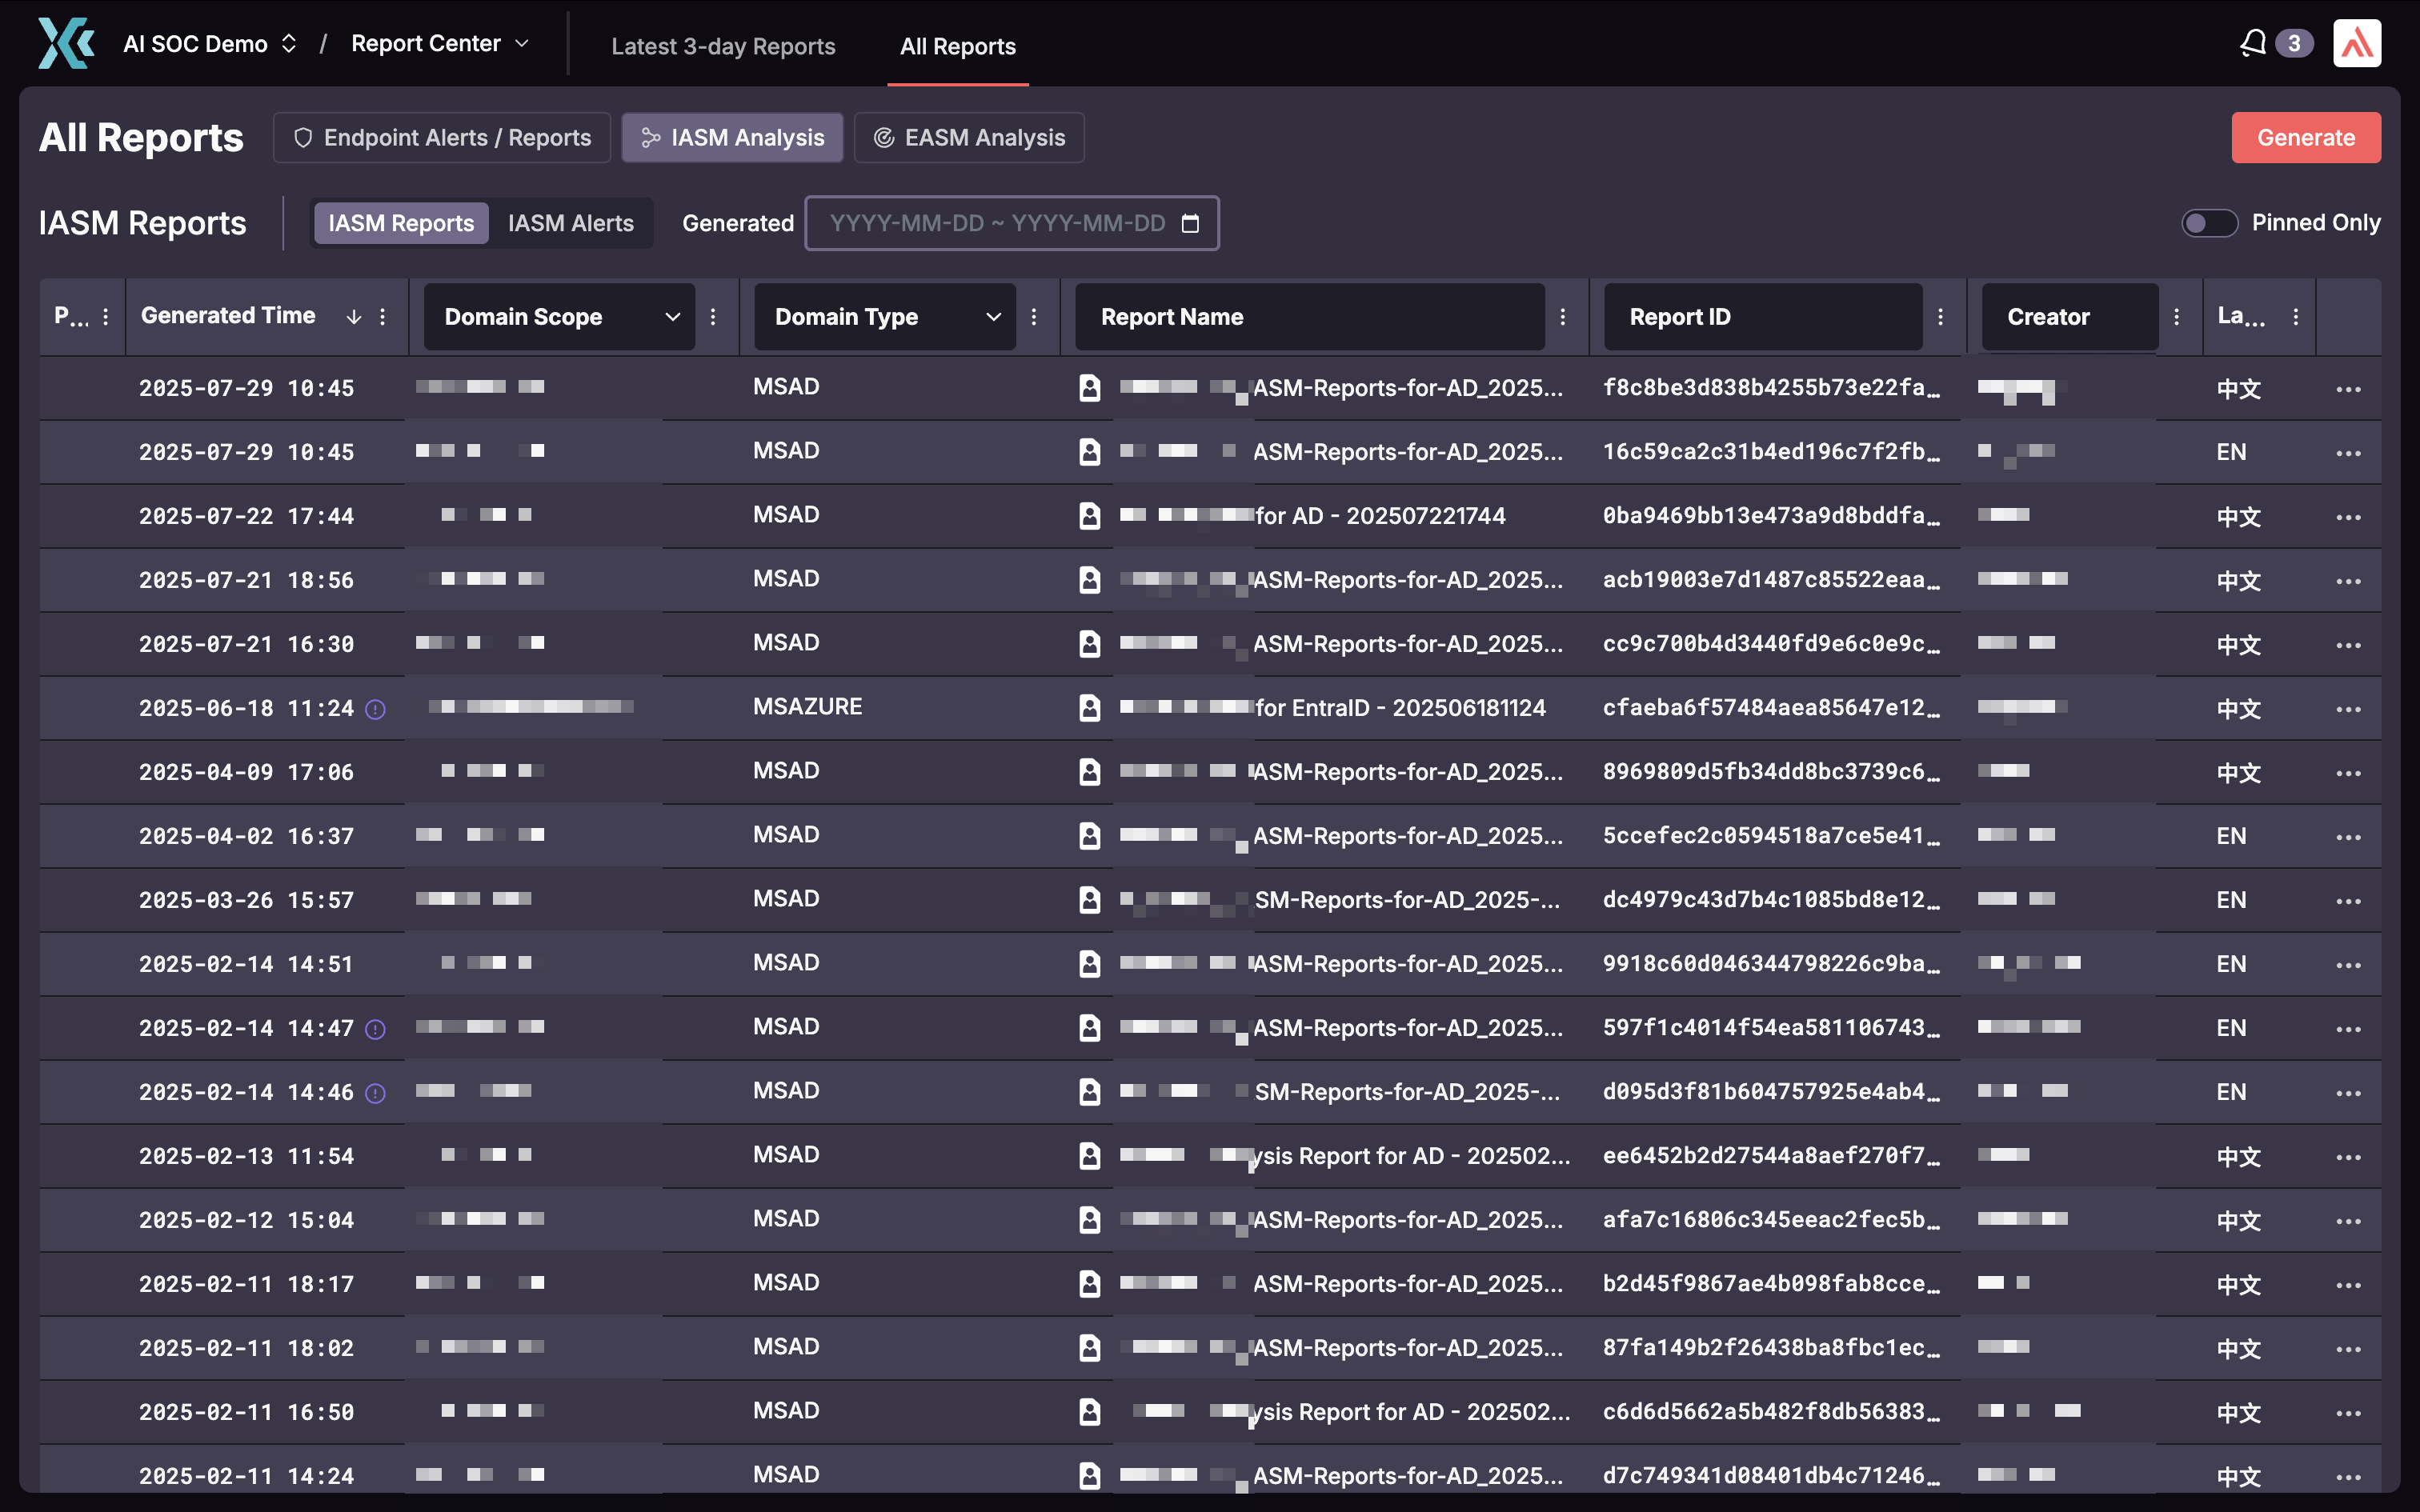Open column options menu on Report Name
The image size is (2420, 1512).
1564,316
